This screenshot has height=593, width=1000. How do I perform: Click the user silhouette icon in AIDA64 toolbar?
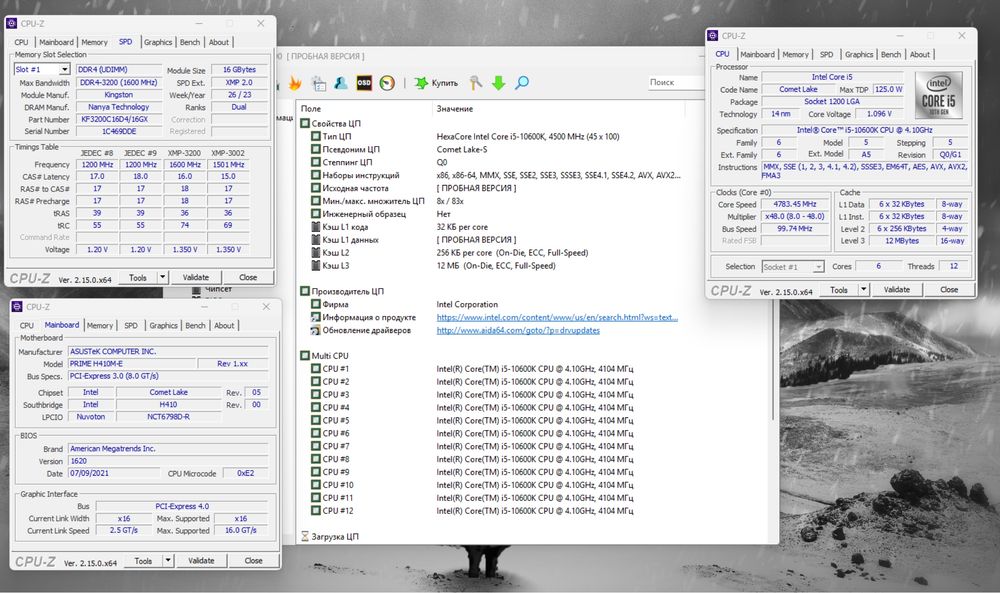[341, 83]
